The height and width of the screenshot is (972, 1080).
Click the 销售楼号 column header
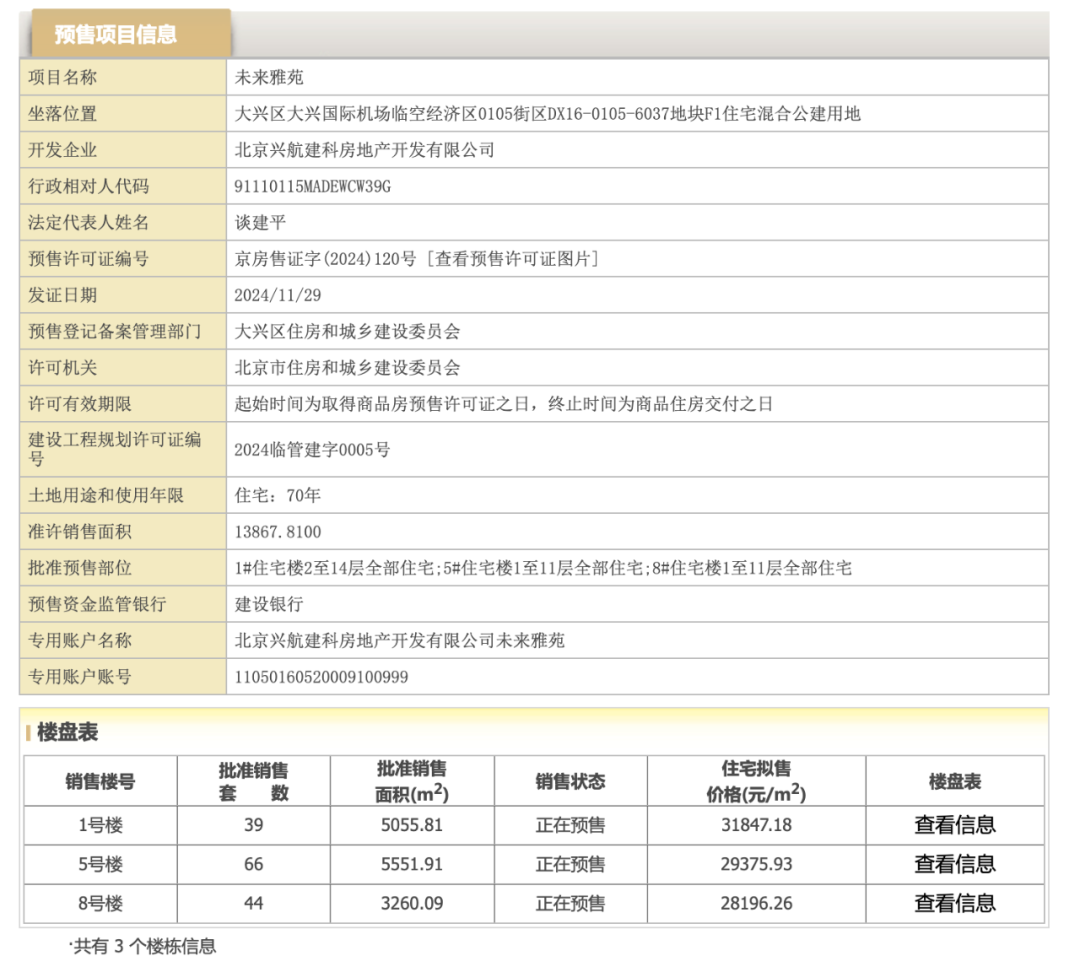click(x=101, y=781)
